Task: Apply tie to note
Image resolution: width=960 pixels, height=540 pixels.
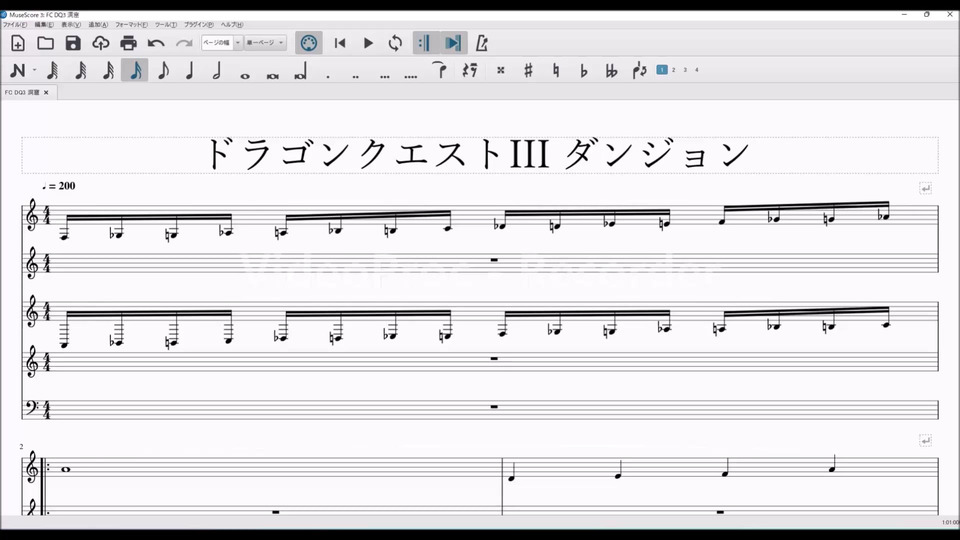Action: 439,70
